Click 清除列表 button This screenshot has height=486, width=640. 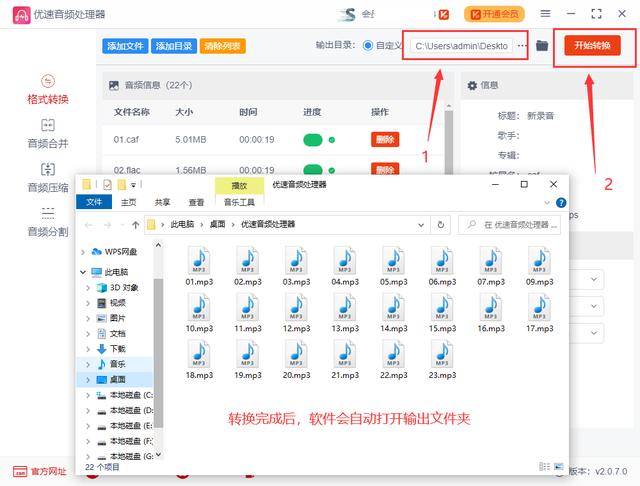pyautogui.click(x=222, y=46)
